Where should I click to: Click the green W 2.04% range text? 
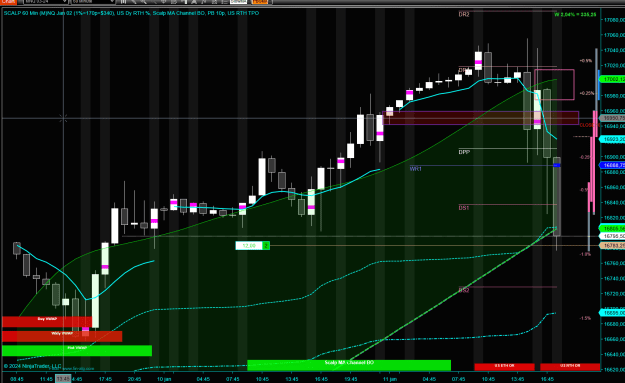[x=575, y=15]
